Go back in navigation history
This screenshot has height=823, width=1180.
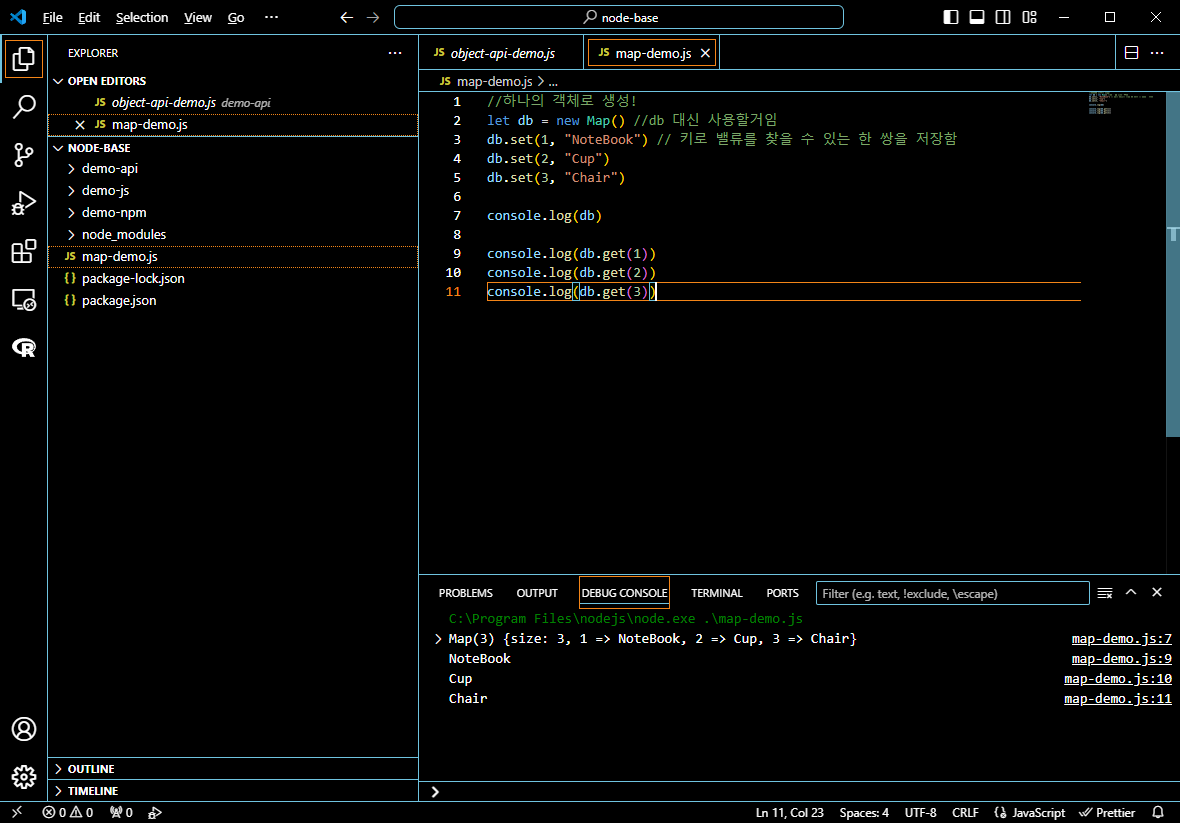346,17
